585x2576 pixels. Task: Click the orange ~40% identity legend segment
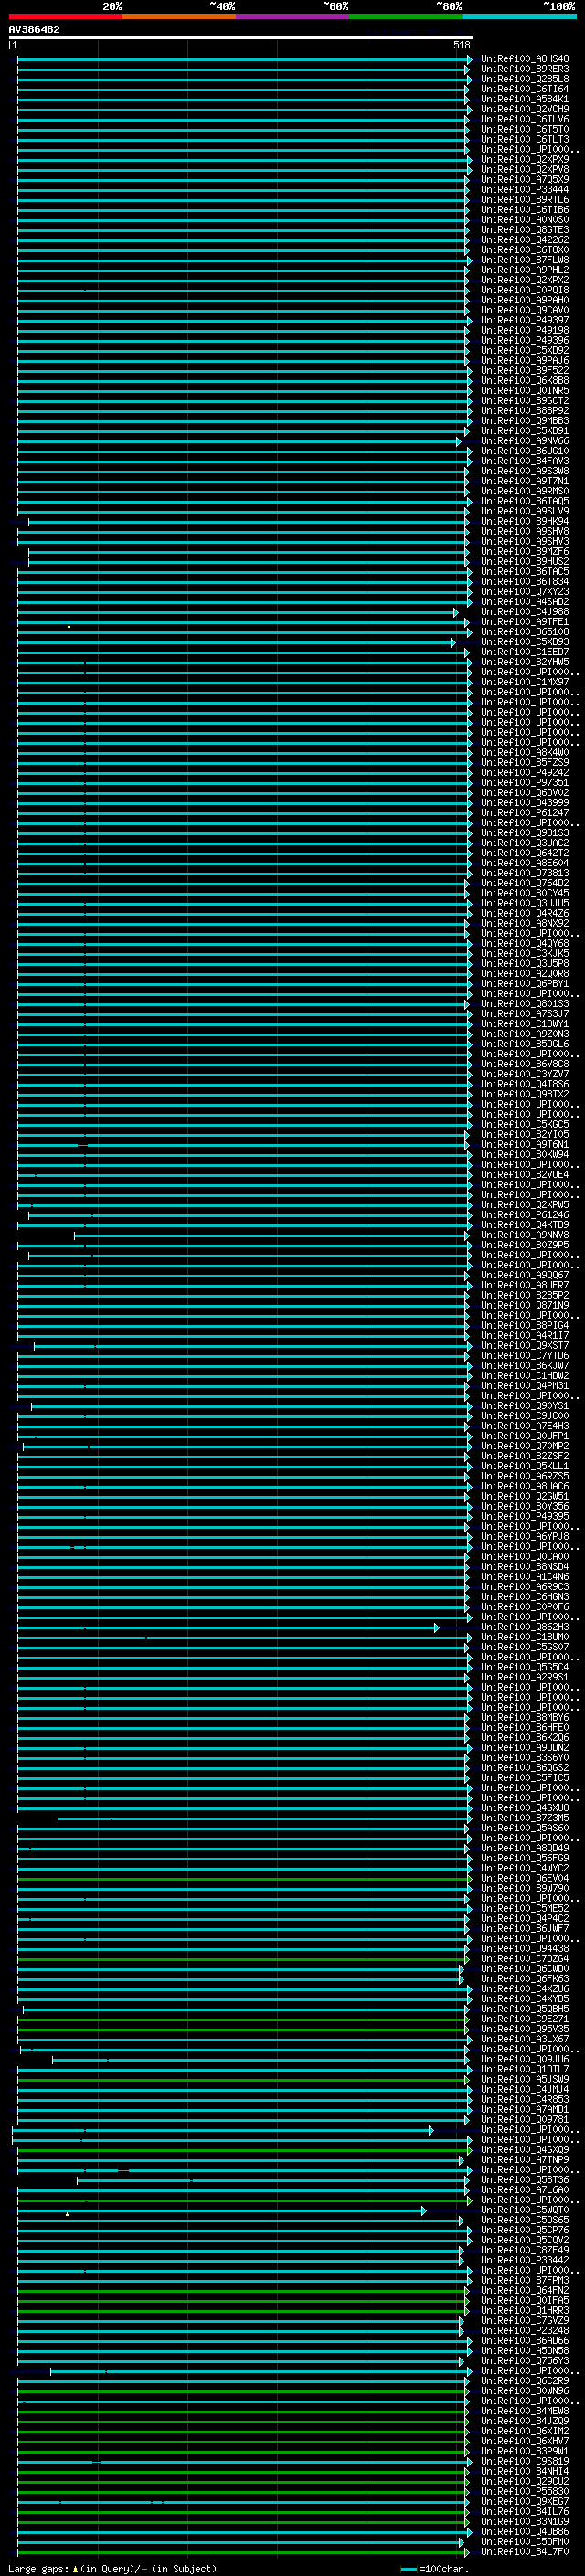click(x=179, y=16)
